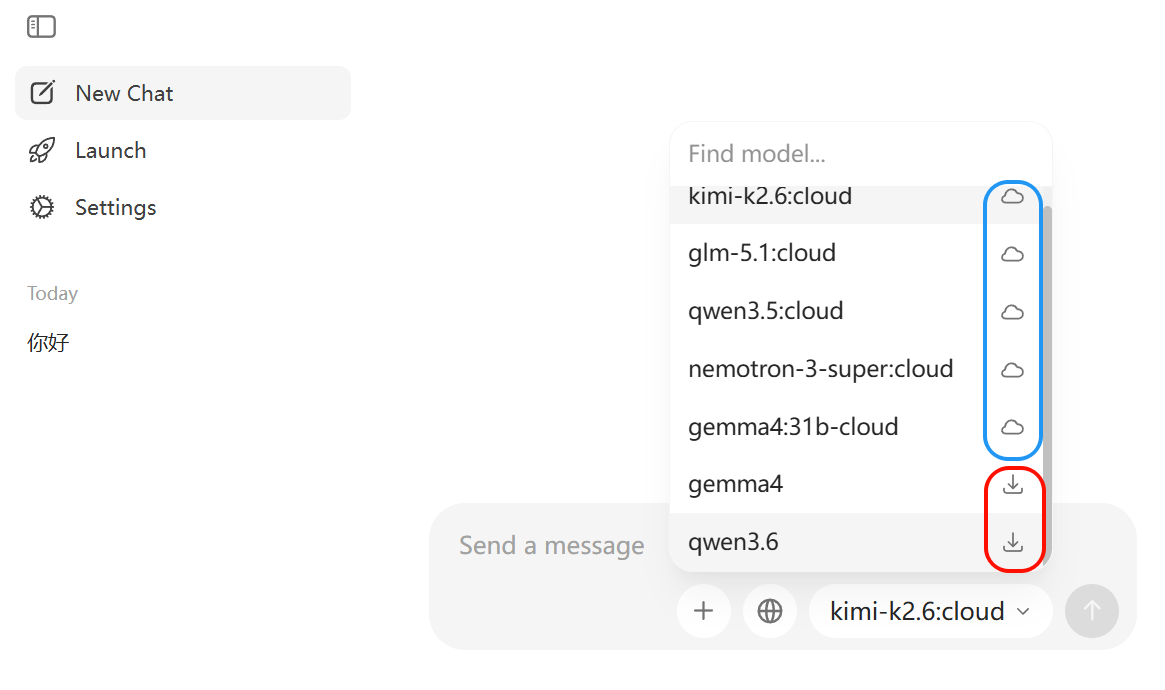Click the New Chat compose icon
1165x690 pixels.
coord(42,93)
